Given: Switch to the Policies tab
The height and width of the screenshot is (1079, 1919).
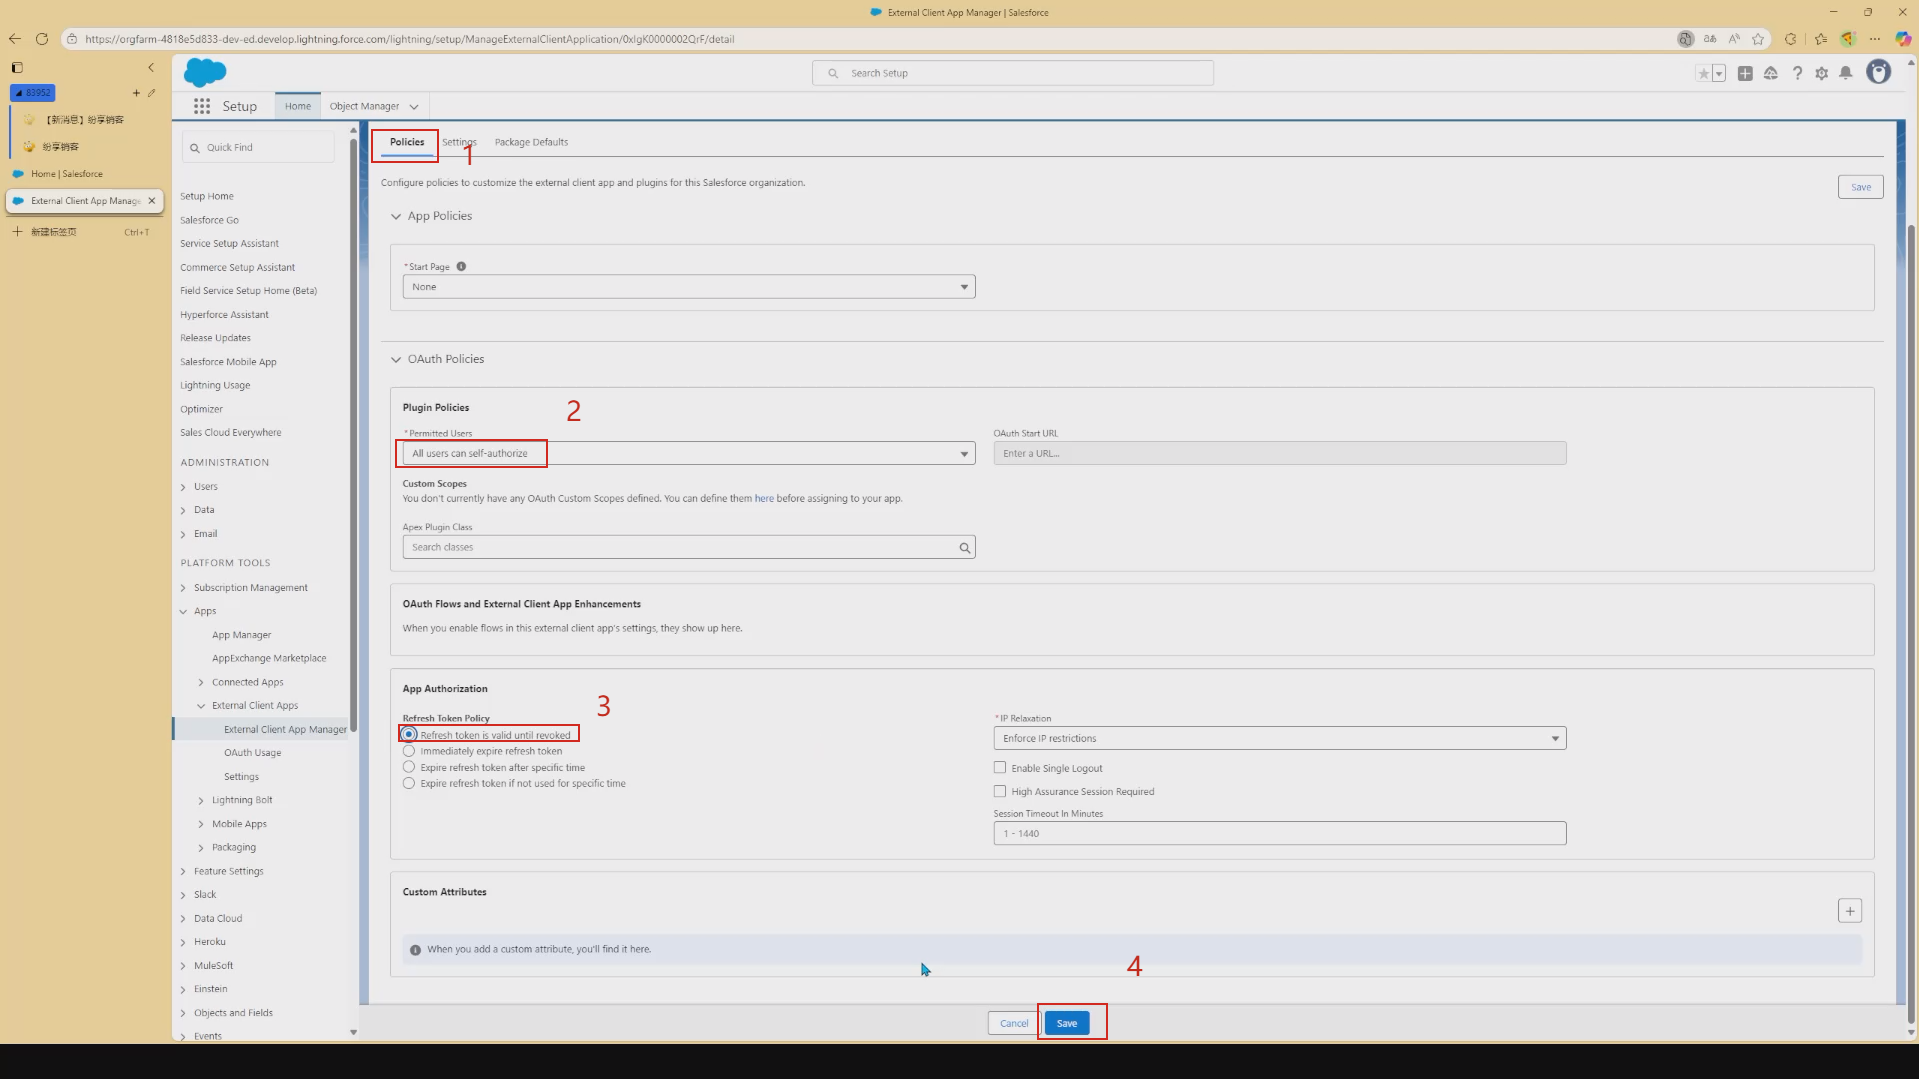Looking at the screenshot, I should pyautogui.click(x=407, y=142).
